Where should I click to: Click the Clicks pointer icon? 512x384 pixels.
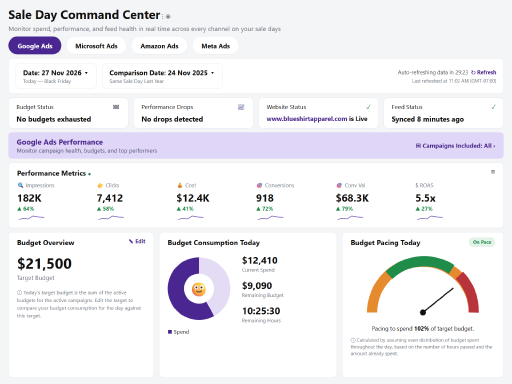[100, 185]
